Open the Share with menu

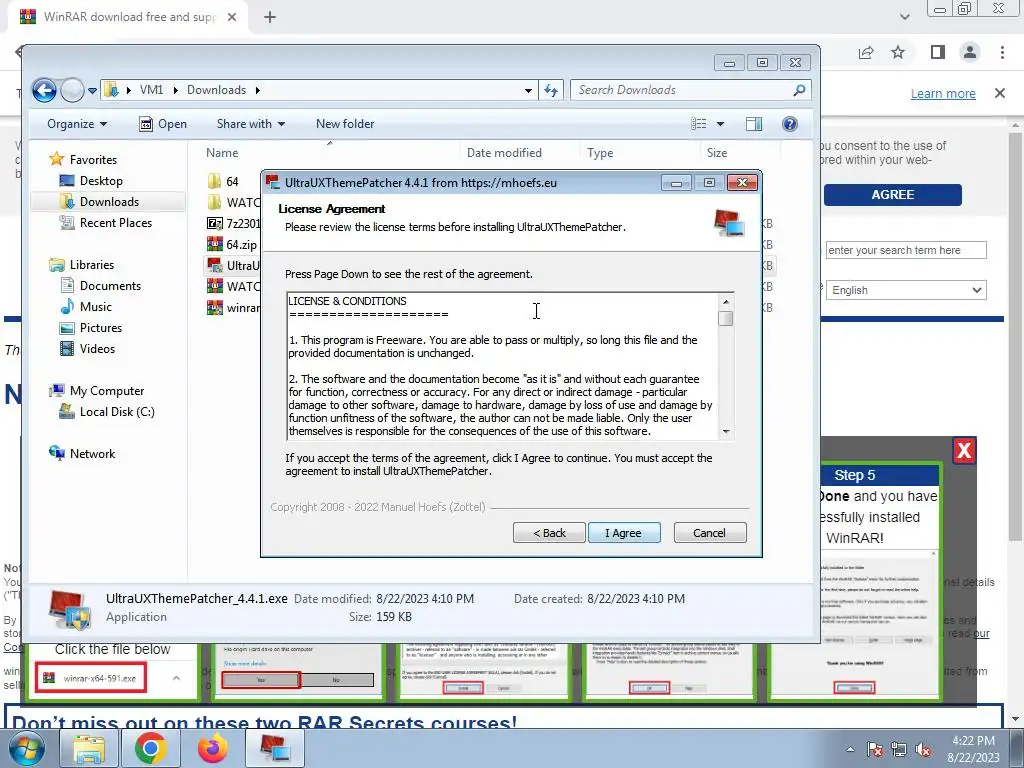tap(251, 124)
